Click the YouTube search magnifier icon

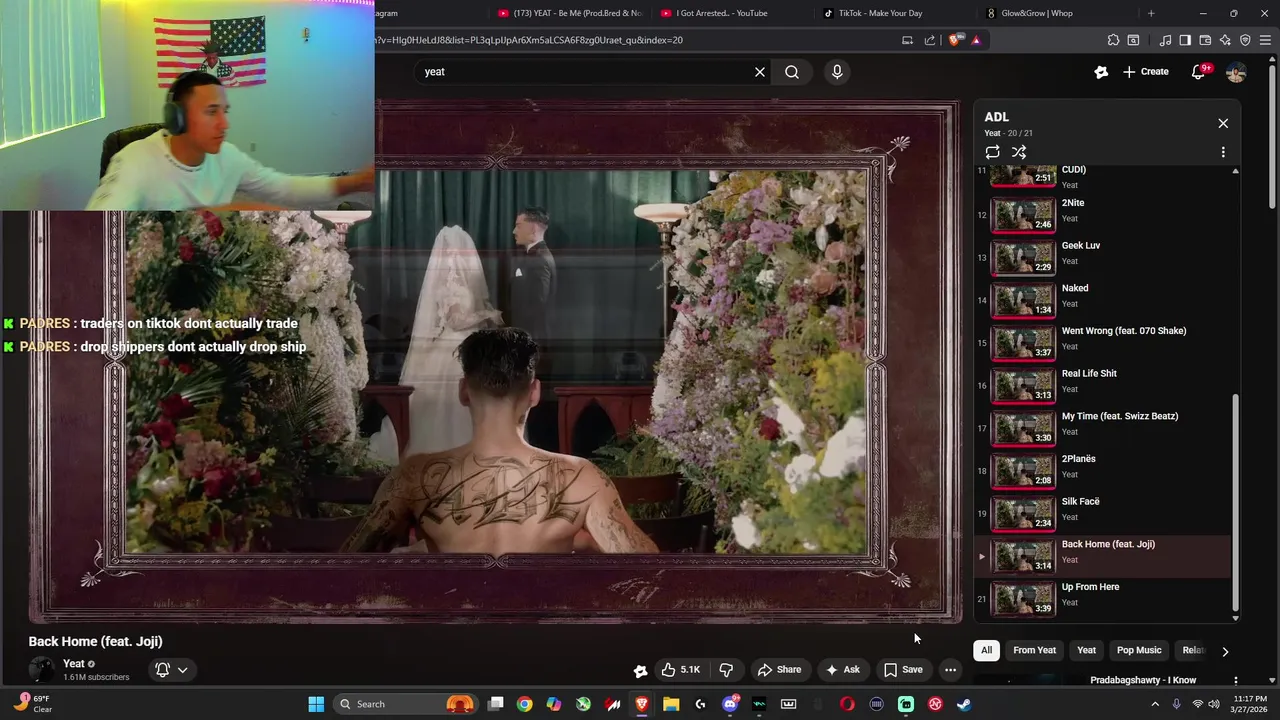coord(791,72)
